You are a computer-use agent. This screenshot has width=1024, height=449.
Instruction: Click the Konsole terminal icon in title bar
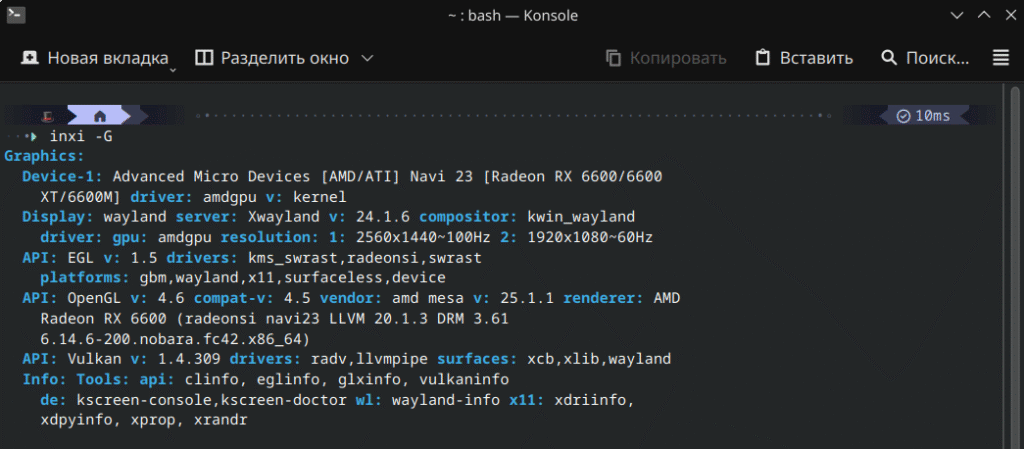(x=16, y=14)
